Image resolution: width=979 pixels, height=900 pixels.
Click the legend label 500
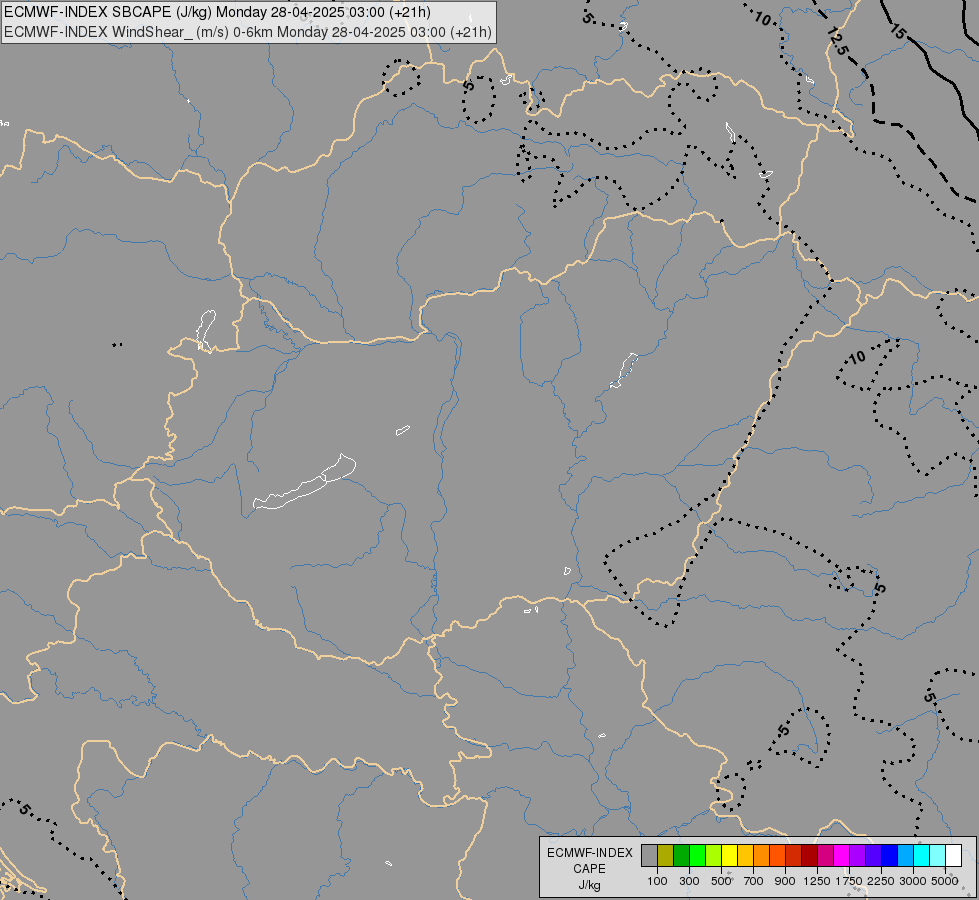[x=721, y=881]
